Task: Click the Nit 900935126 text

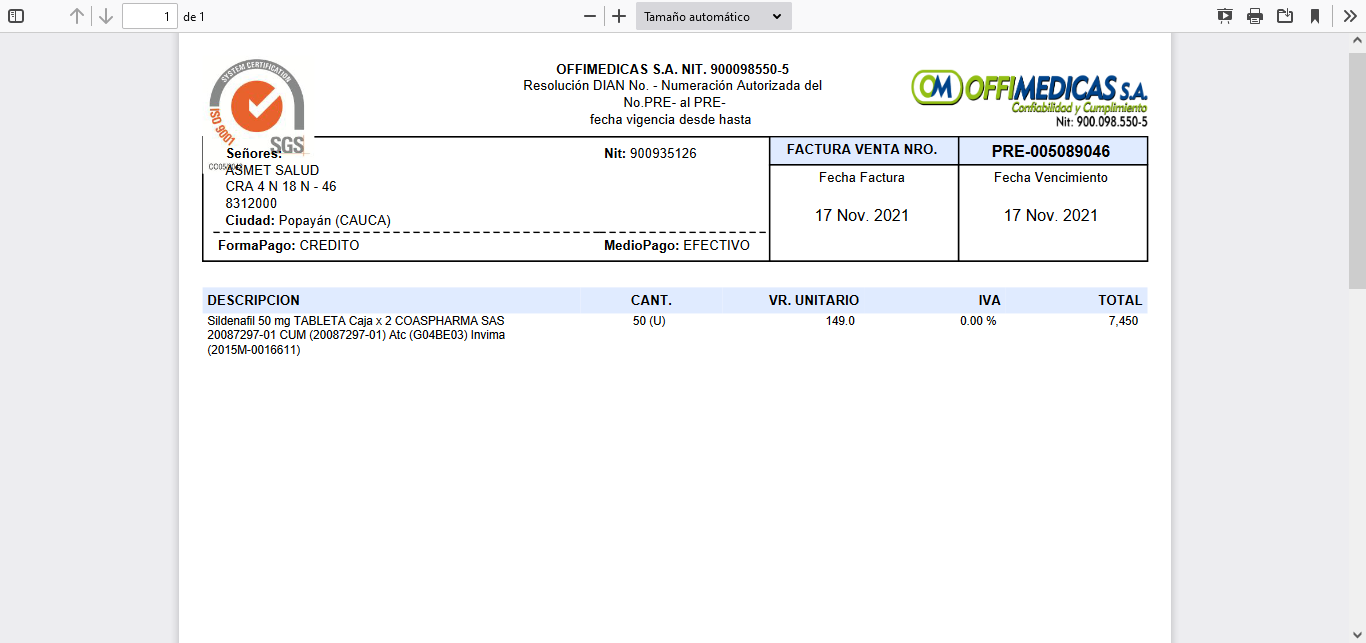Action: tap(650, 154)
